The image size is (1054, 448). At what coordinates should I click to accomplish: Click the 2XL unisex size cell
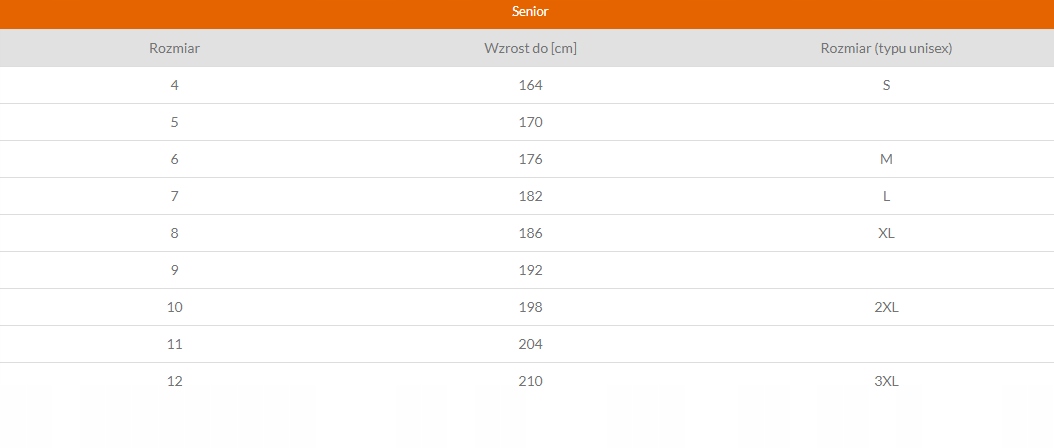point(886,307)
